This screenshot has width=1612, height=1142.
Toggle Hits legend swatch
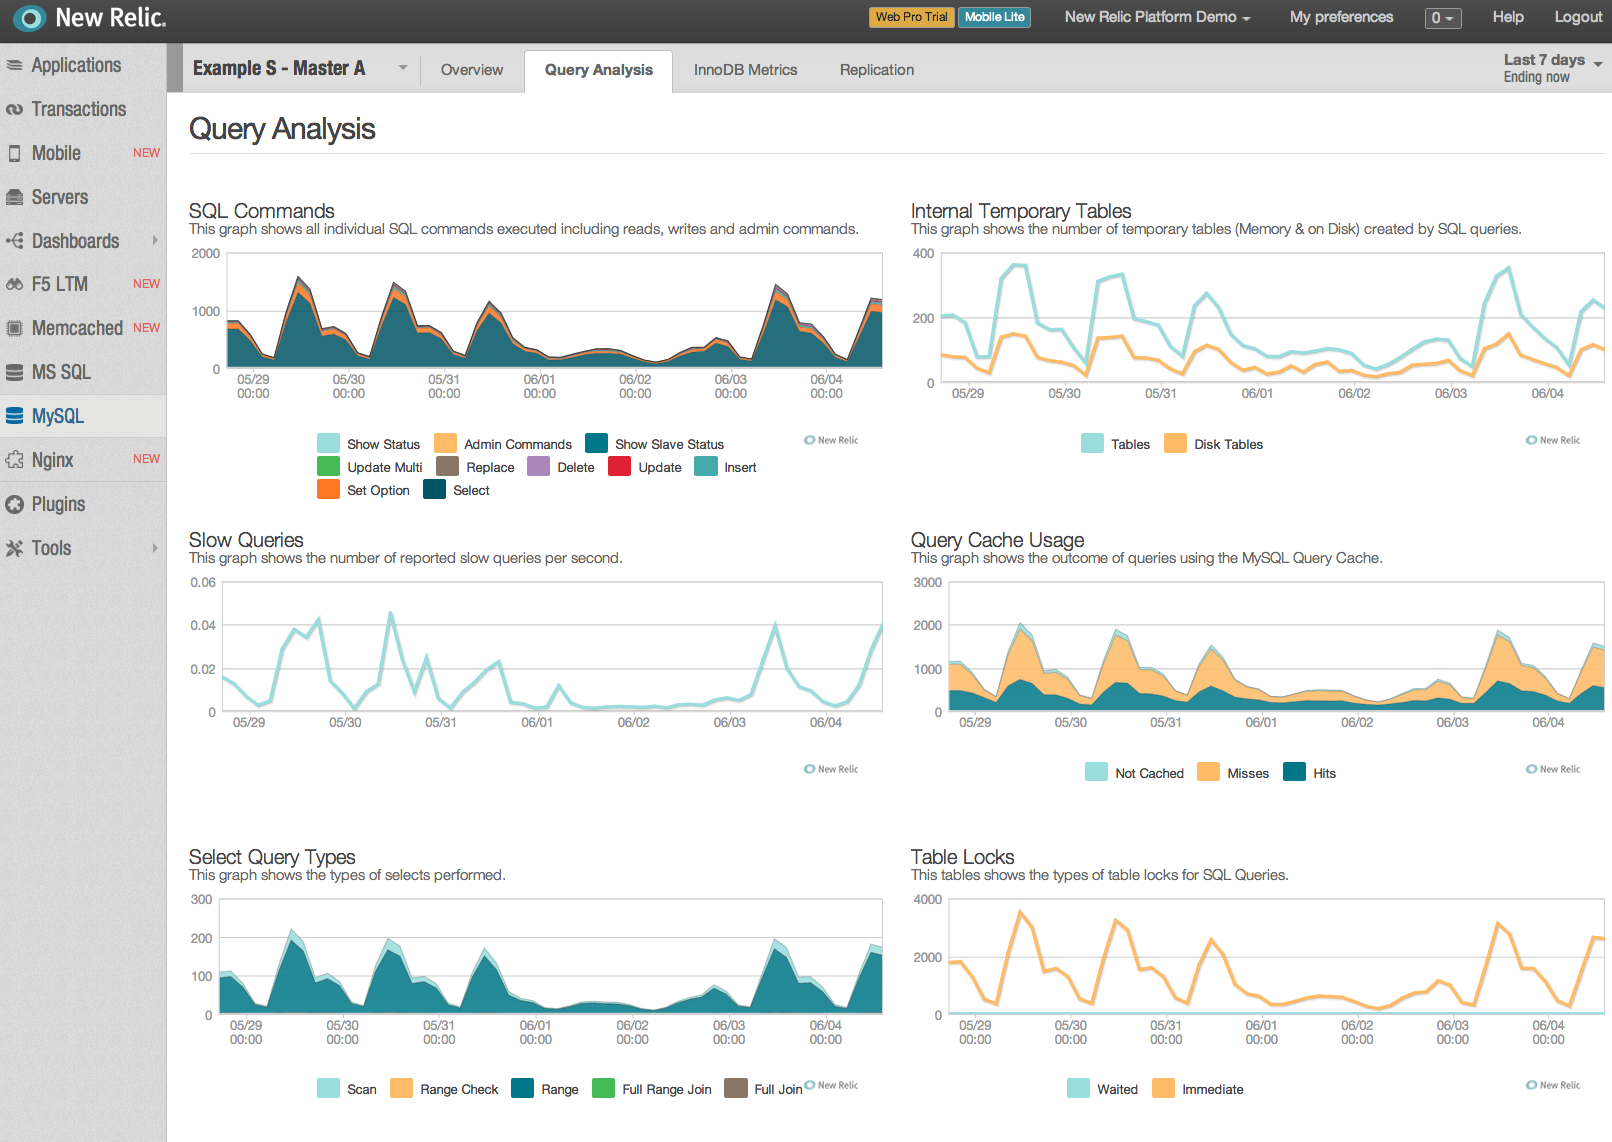click(x=1294, y=772)
